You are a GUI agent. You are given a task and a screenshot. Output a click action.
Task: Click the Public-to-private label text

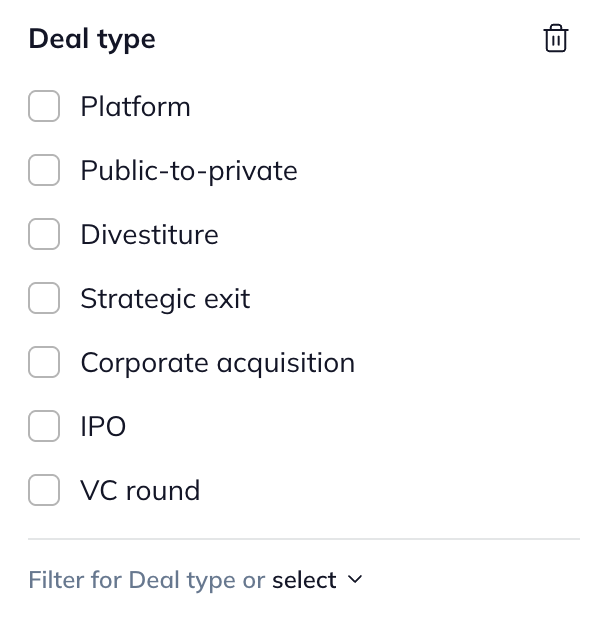click(x=189, y=171)
